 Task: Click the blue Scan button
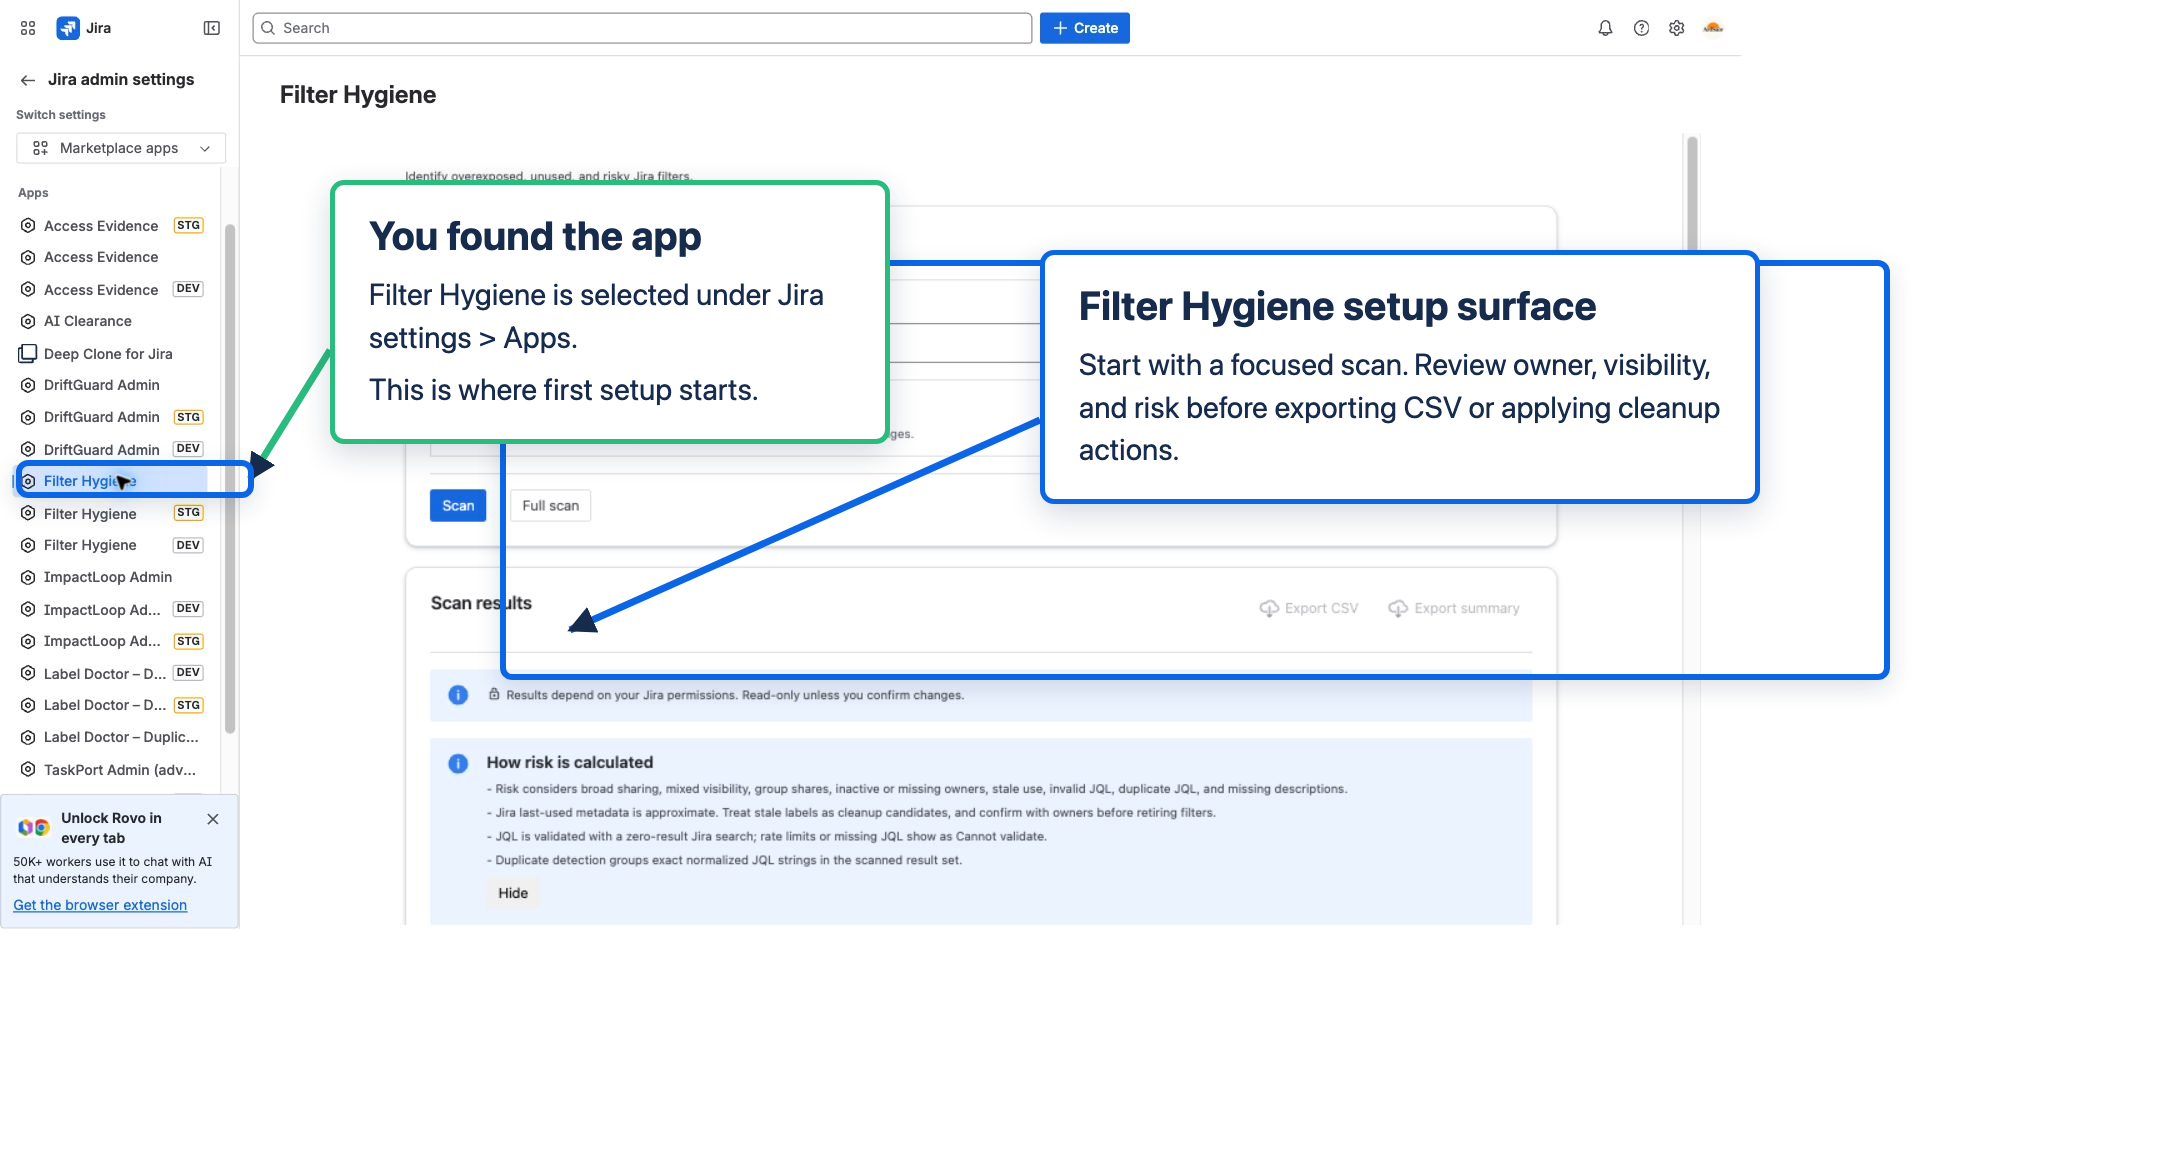[x=458, y=506]
